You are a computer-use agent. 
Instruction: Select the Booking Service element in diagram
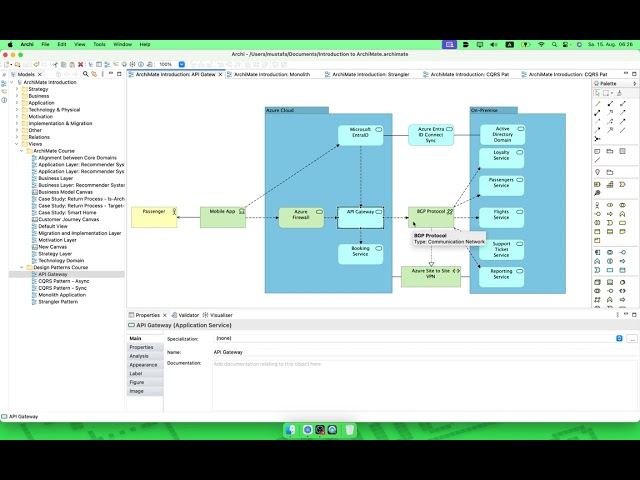pyautogui.click(x=360, y=254)
